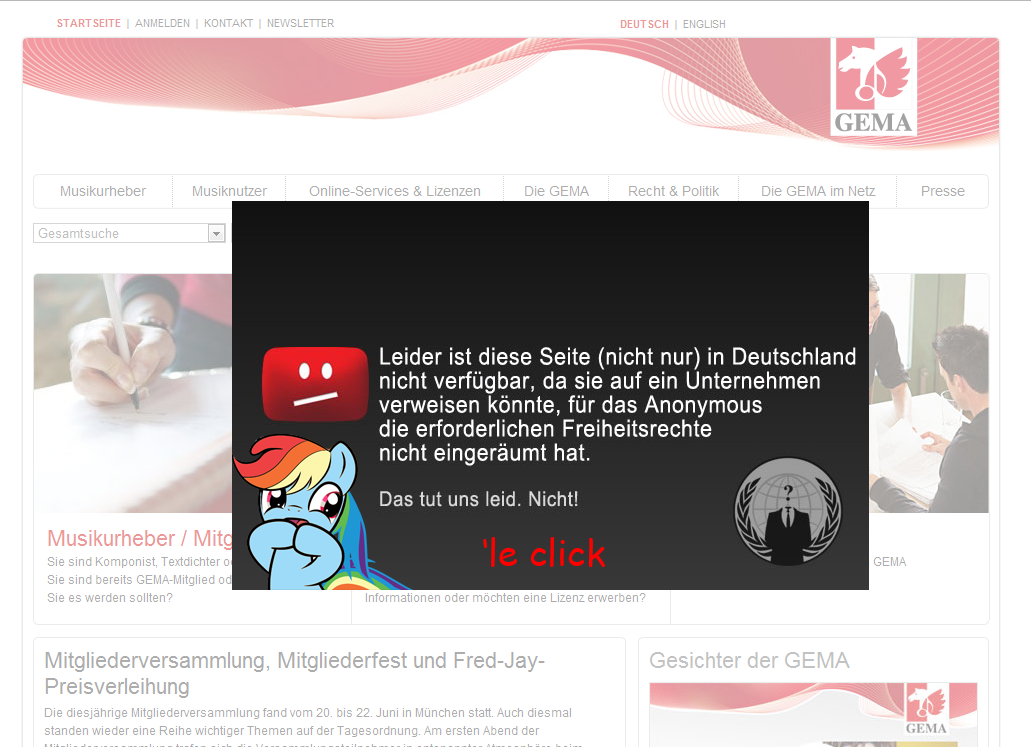Click the small GEMA logo in the Gesichter banner

point(926,709)
